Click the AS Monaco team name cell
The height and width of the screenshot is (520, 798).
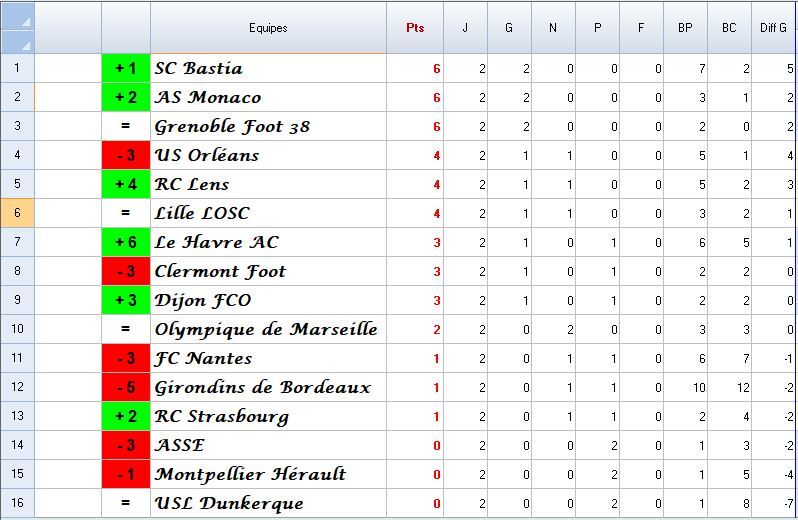(266, 97)
